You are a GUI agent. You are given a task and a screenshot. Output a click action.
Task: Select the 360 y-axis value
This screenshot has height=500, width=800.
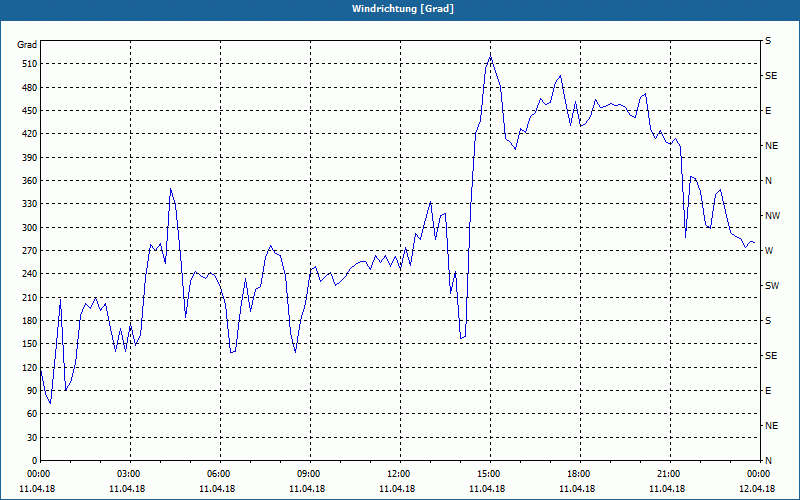pos(30,181)
